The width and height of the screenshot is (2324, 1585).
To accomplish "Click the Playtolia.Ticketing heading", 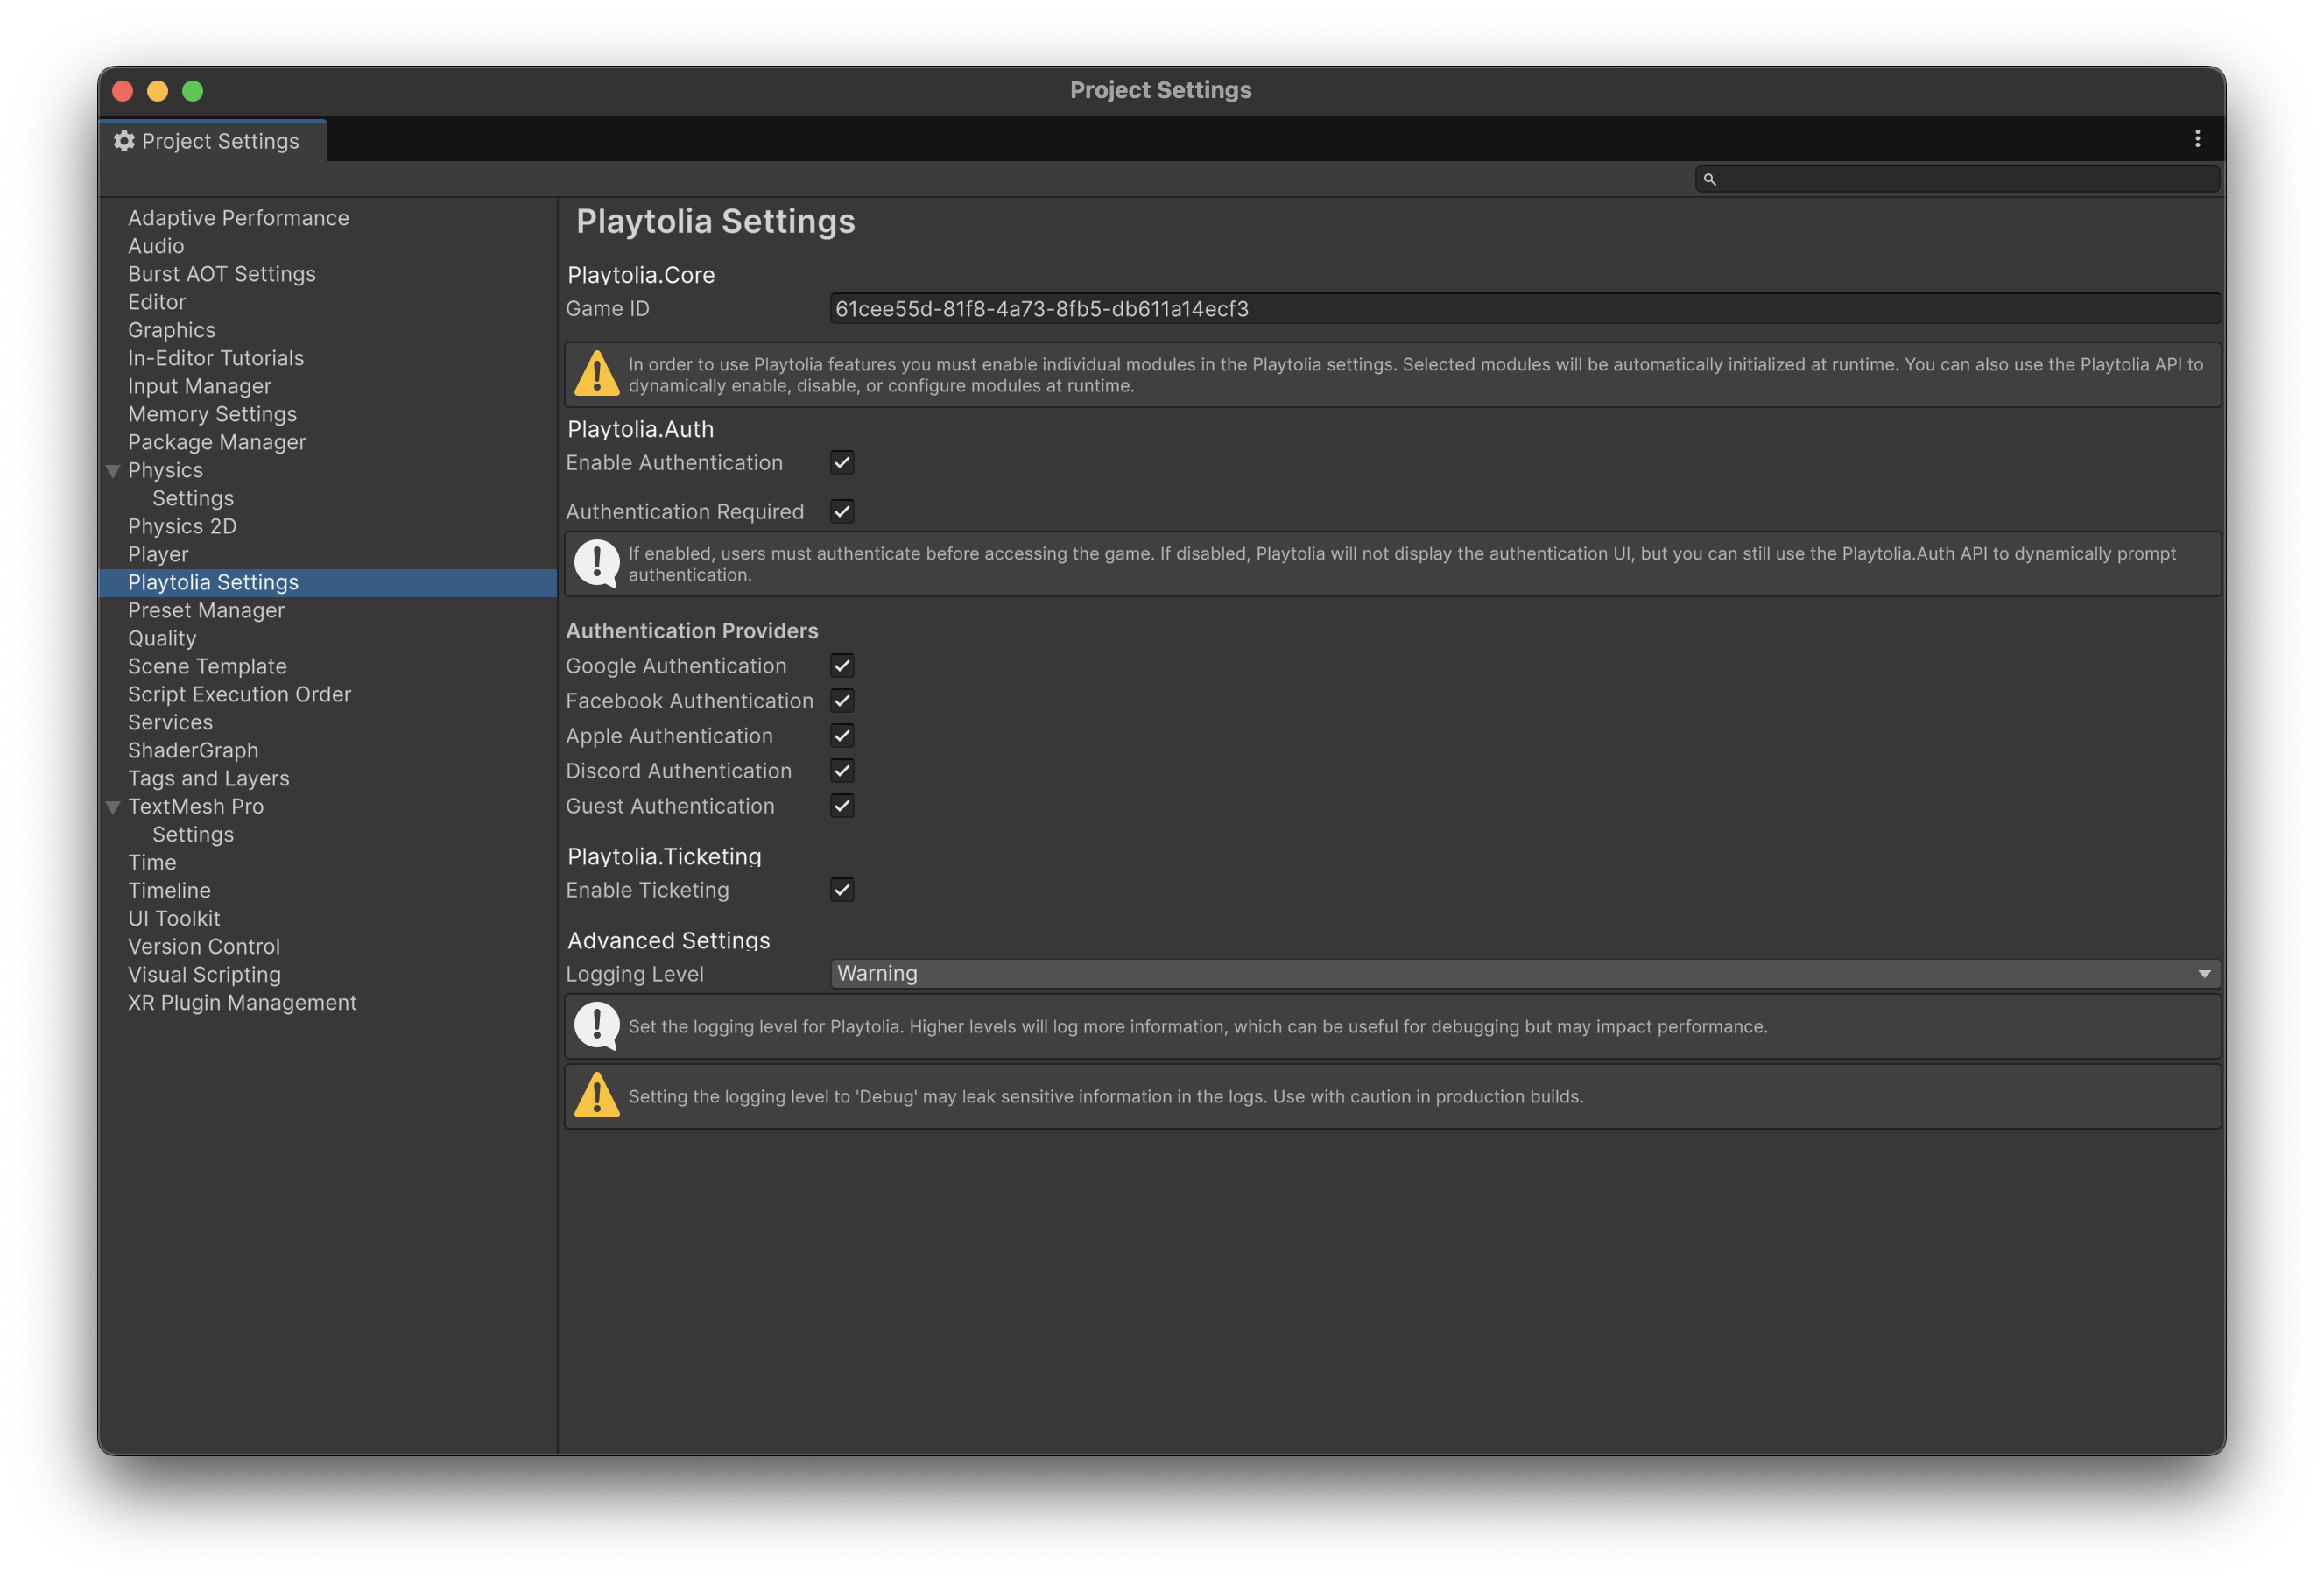I will 664,856.
